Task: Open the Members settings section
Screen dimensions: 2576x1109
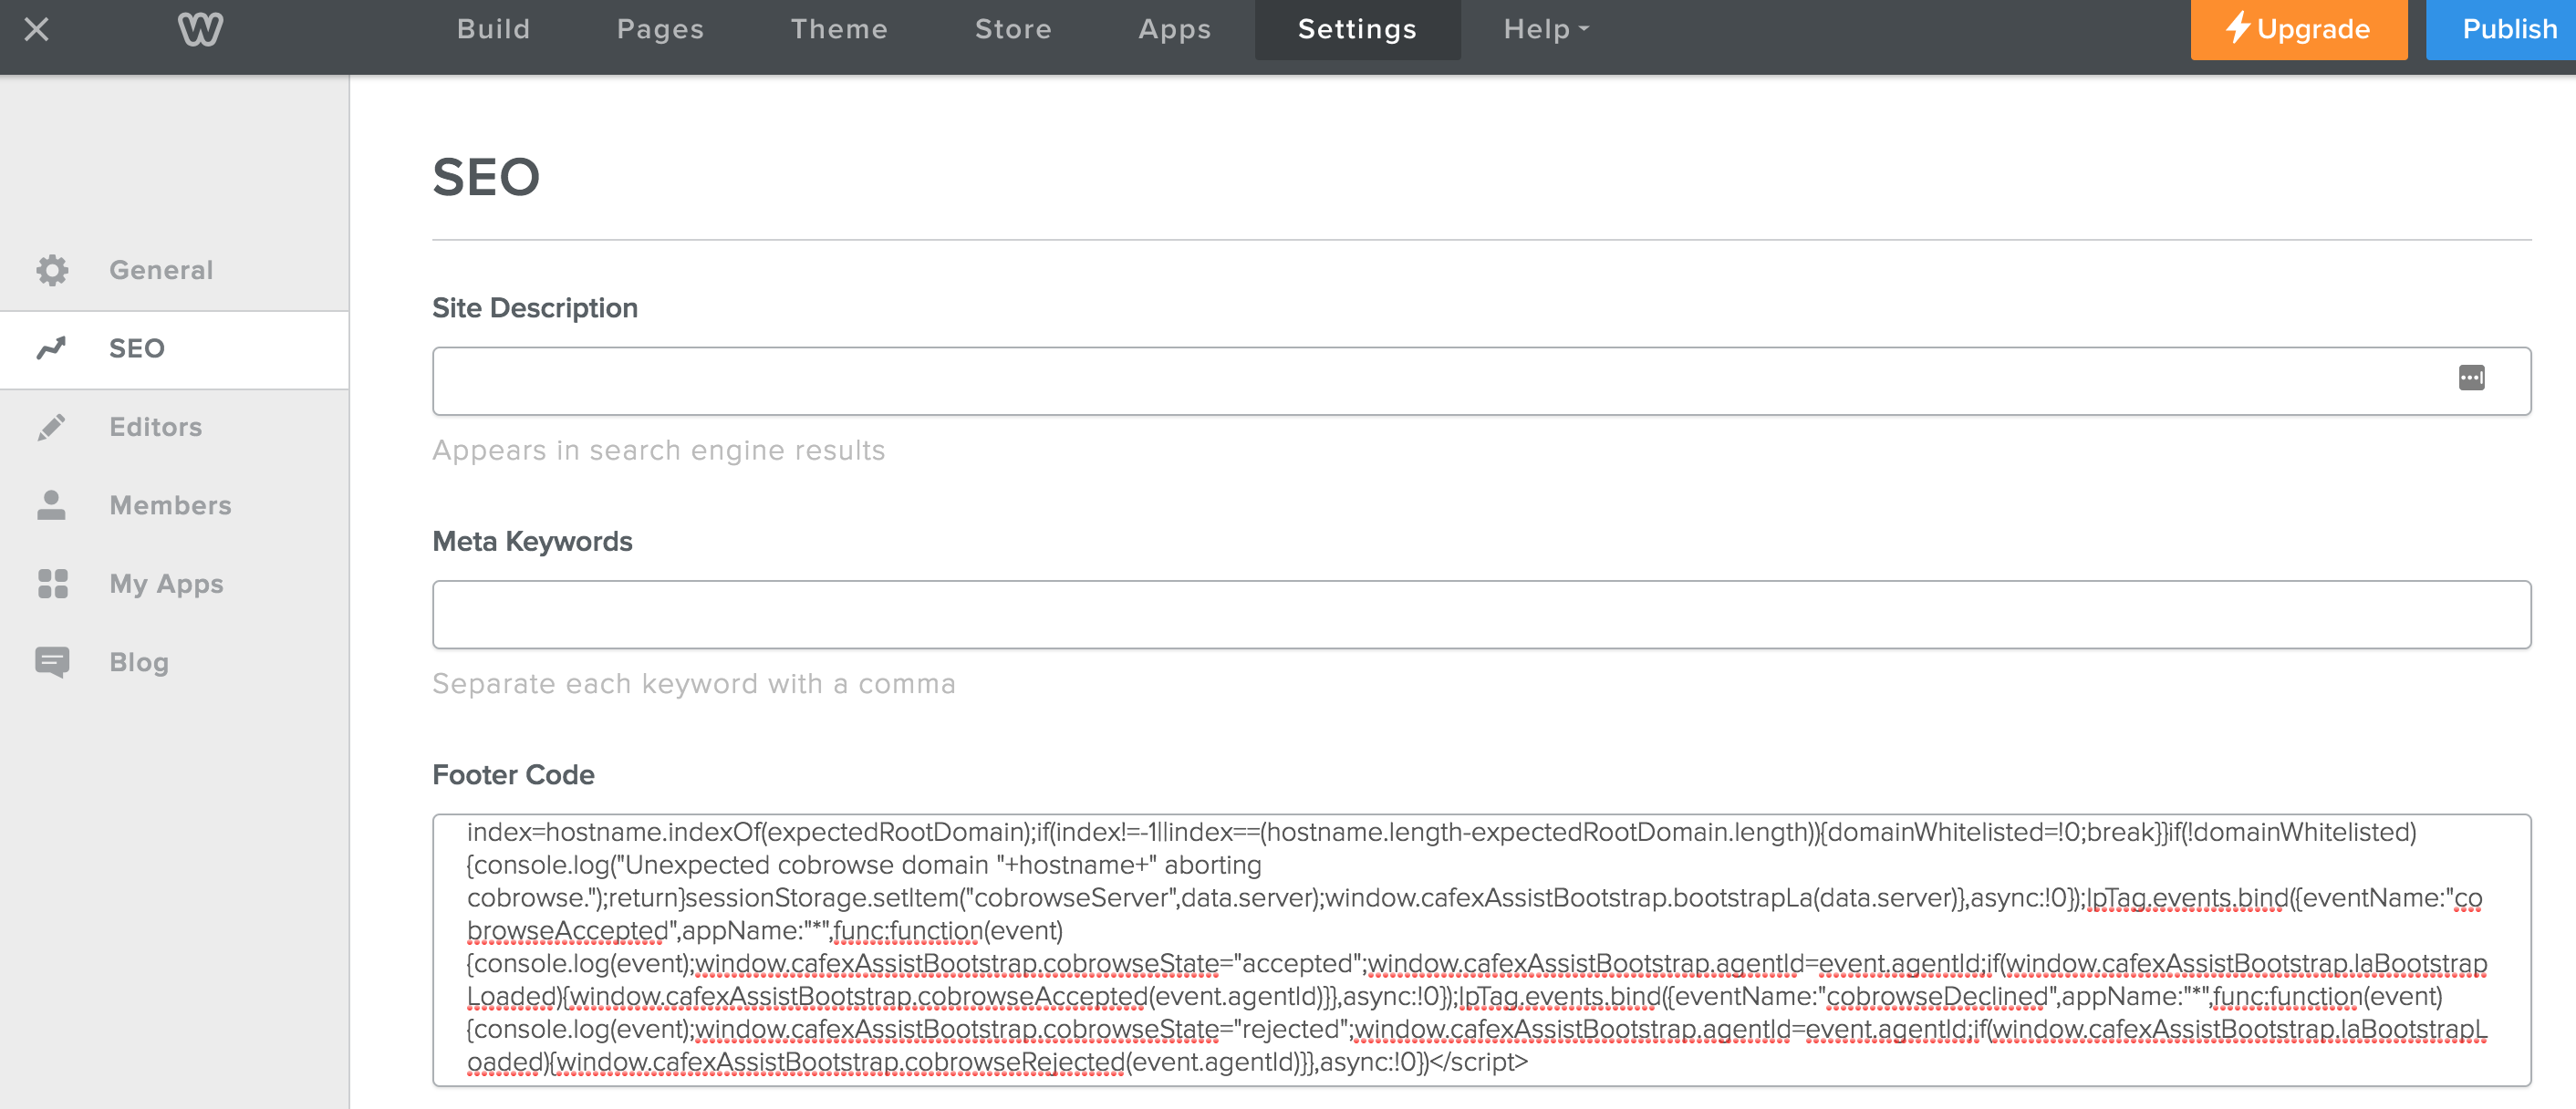Action: [x=174, y=505]
